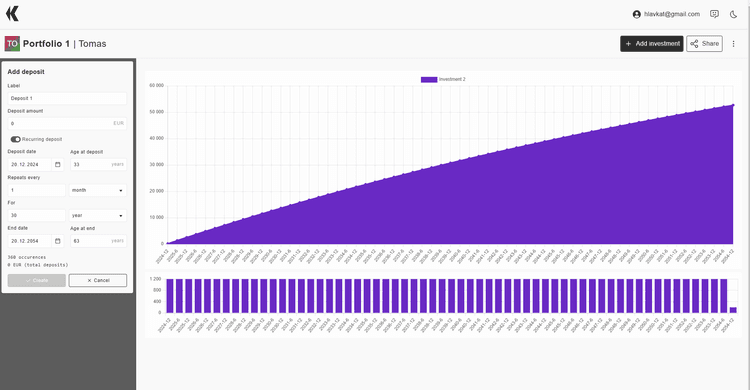Click the Label field containing Deposit 1
This screenshot has height=390, width=750.
[x=67, y=98]
